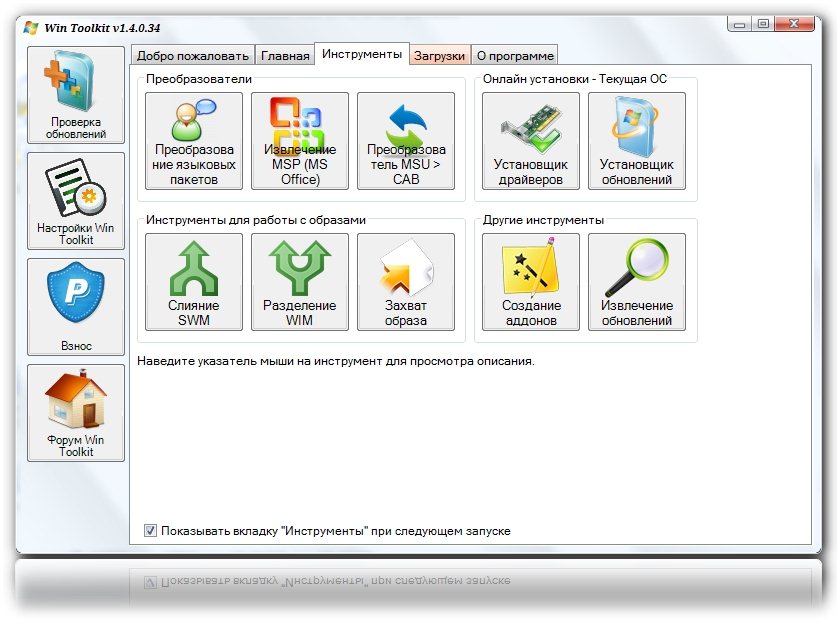
Task: Select the SWM merge tool
Action: (x=194, y=282)
